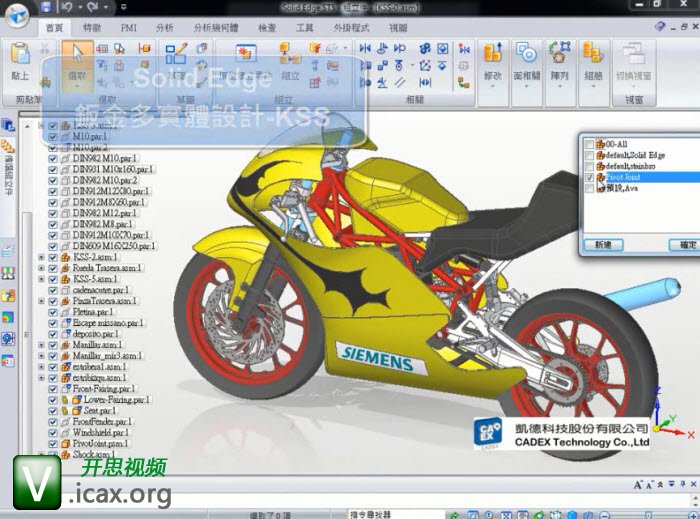
Task: Open the Add-ins (外掛程式) tab
Action: pos(351,28)
